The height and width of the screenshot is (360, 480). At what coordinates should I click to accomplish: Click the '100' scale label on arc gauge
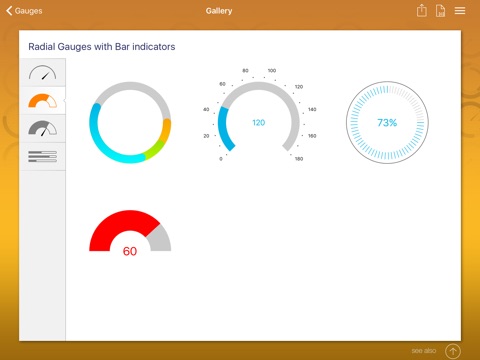click(272, 71)
